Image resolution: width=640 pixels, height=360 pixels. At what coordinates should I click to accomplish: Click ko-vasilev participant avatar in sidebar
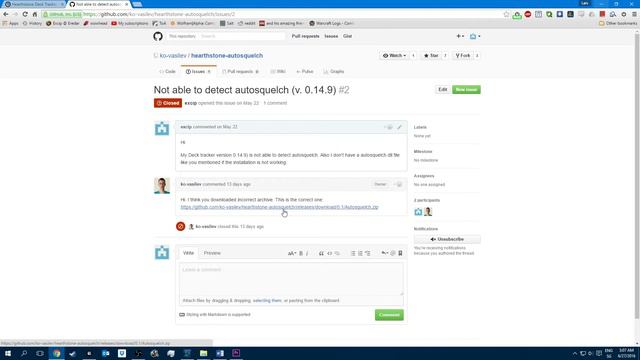click(428, 212)
